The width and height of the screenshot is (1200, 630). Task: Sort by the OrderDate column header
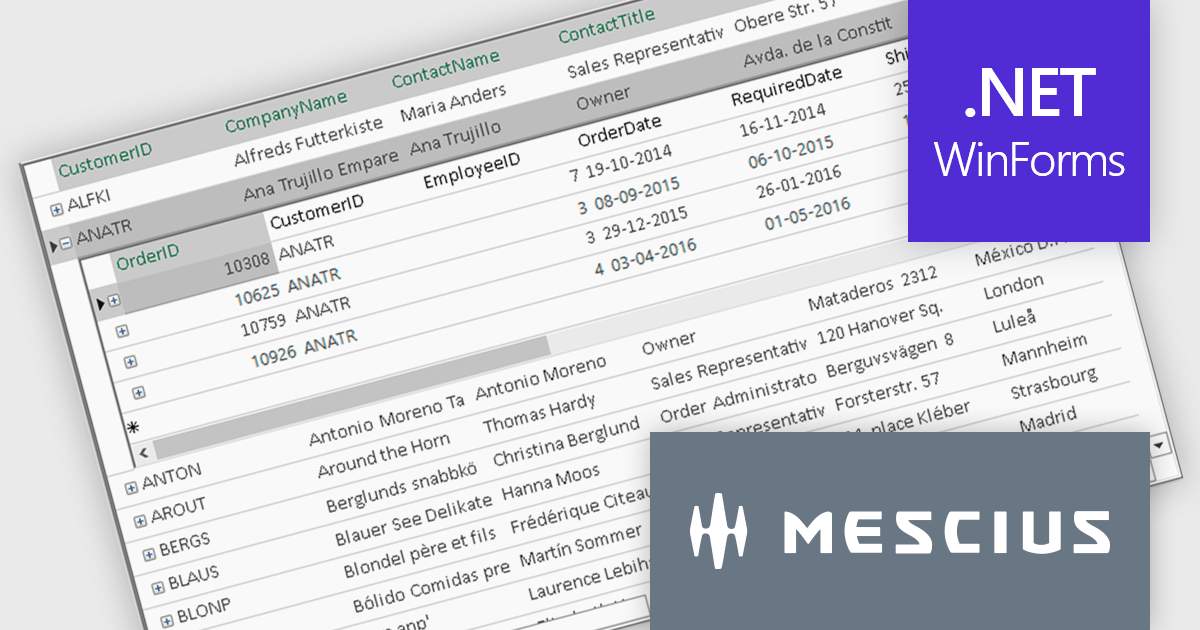[620, 131]
